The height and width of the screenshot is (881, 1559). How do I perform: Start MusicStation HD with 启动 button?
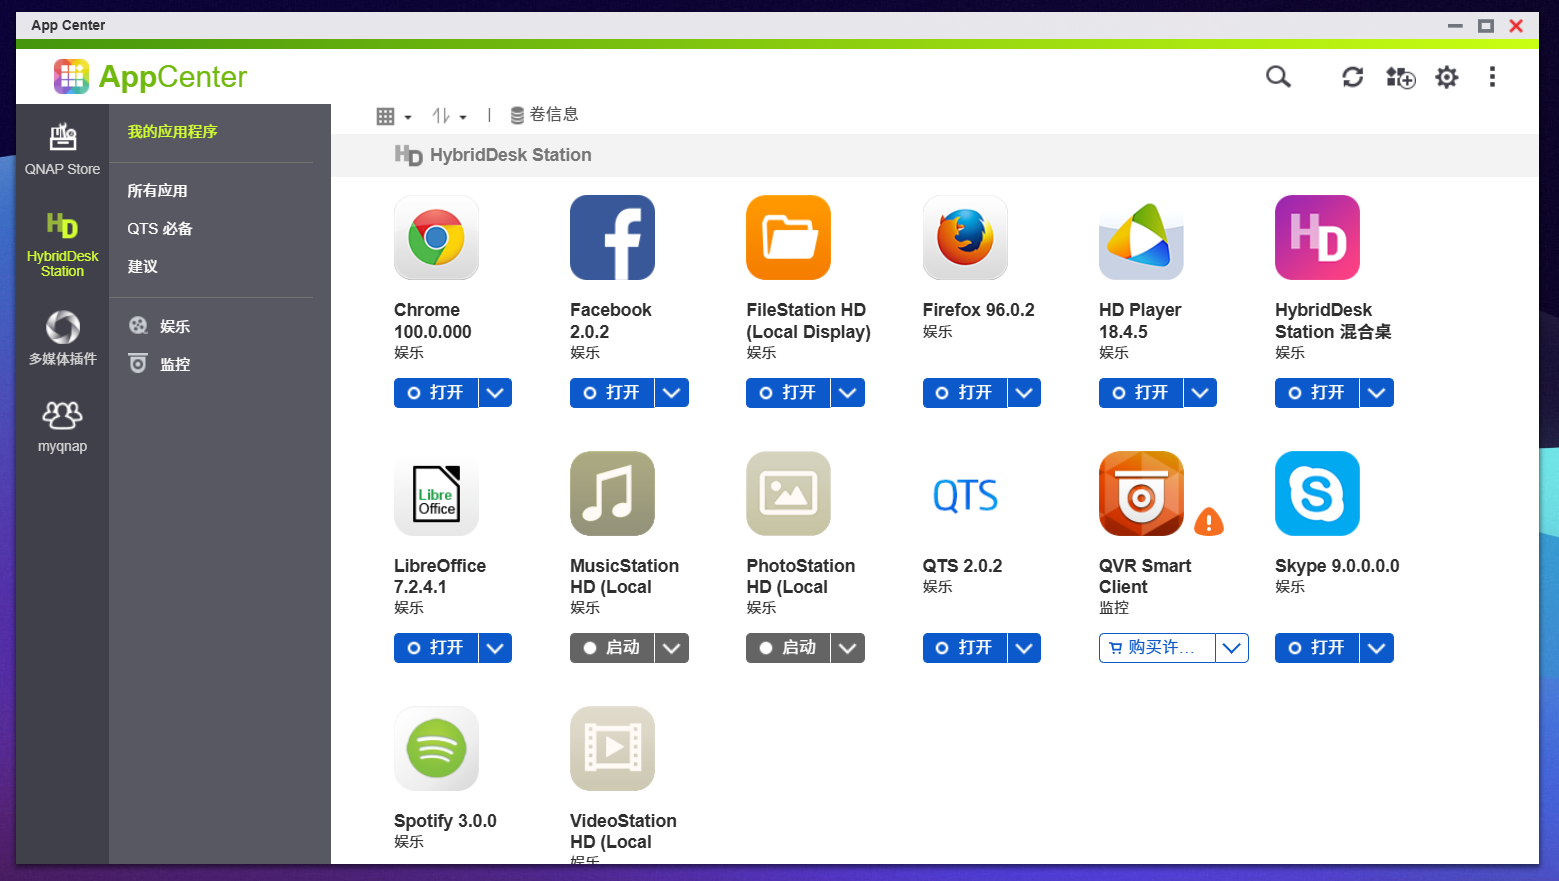pos(612,648)
